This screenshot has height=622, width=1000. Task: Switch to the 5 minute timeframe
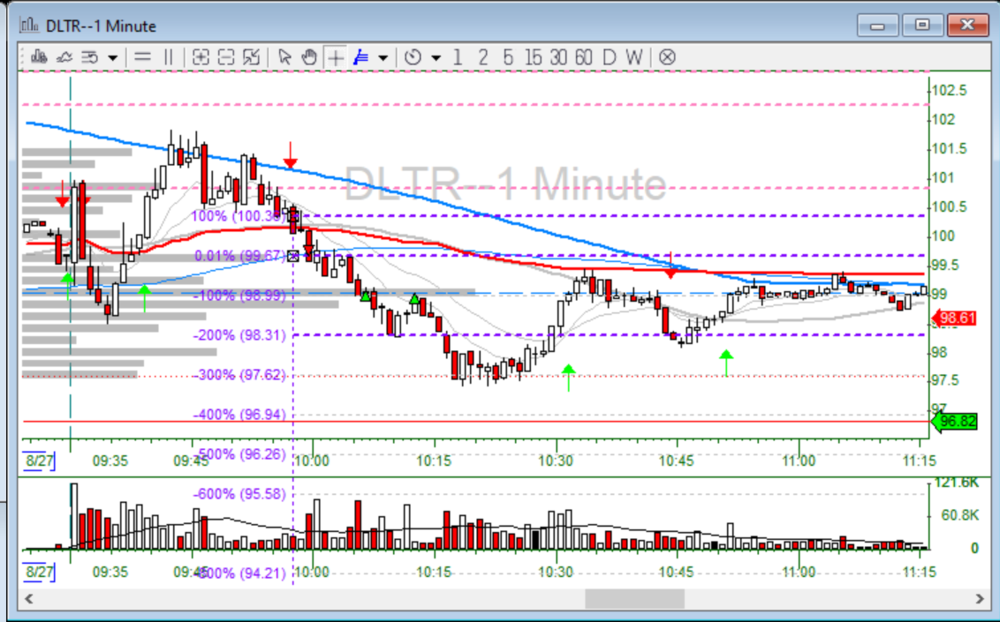tap(508, 57)
